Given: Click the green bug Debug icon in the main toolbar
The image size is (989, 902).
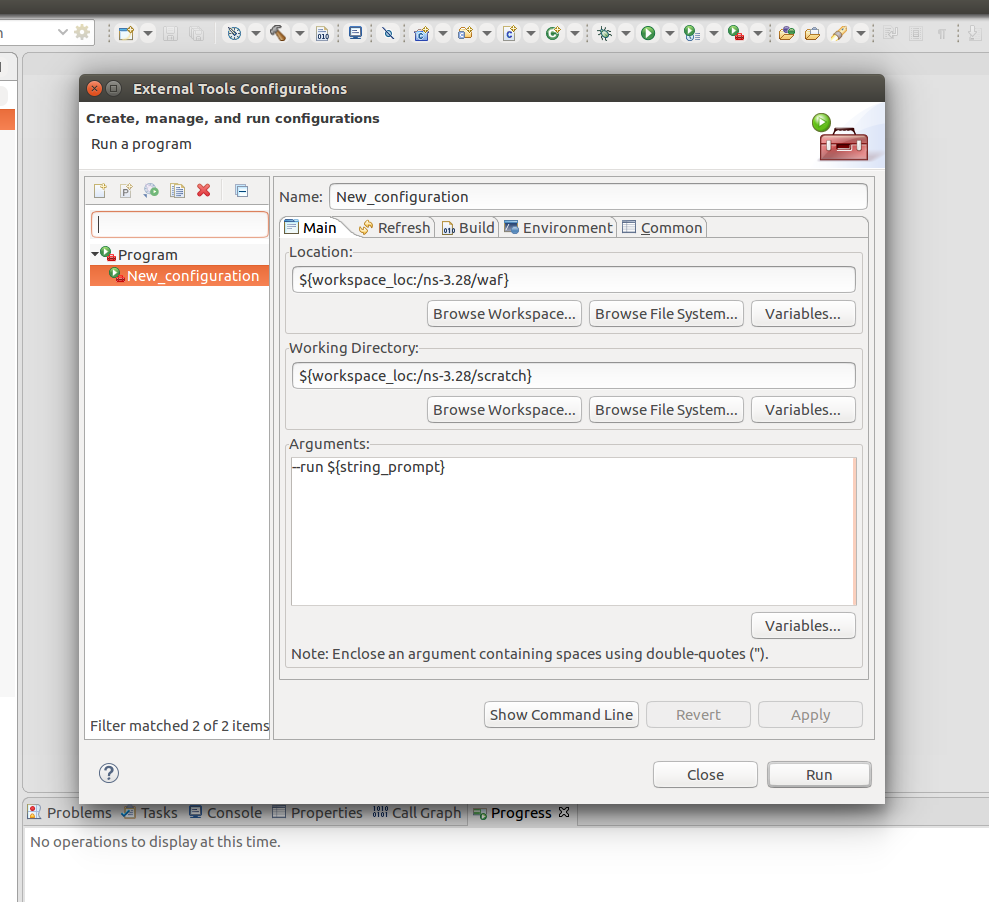Looking at the screenshot, I should tap(604, 33).
